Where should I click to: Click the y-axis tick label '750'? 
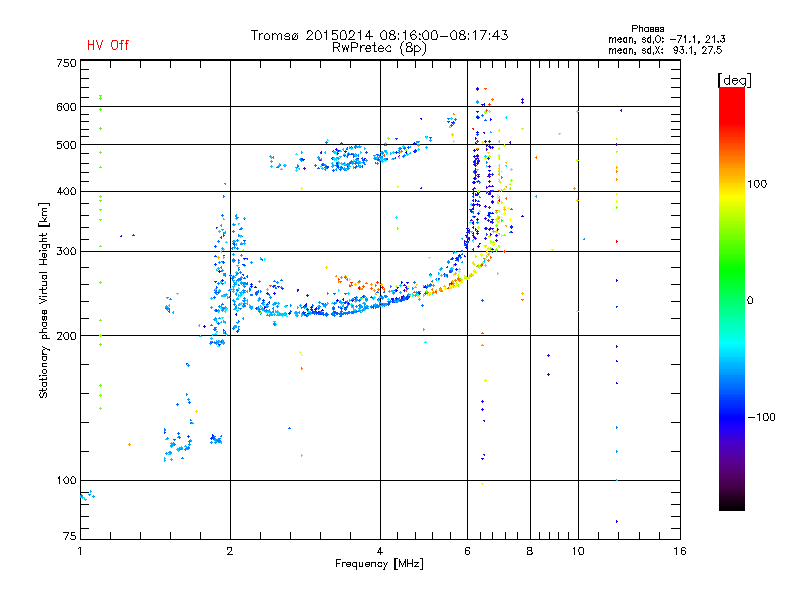(66, 63)
